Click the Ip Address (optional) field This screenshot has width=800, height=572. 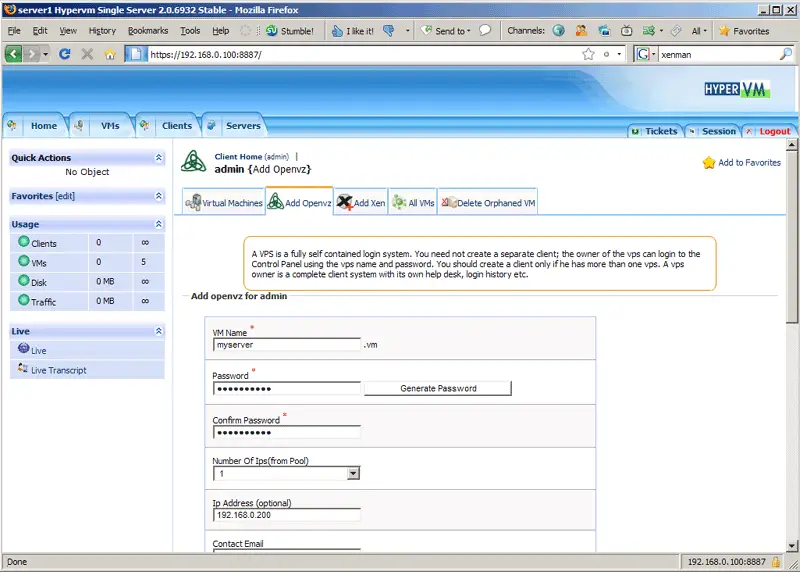click(x=287, y=515)
